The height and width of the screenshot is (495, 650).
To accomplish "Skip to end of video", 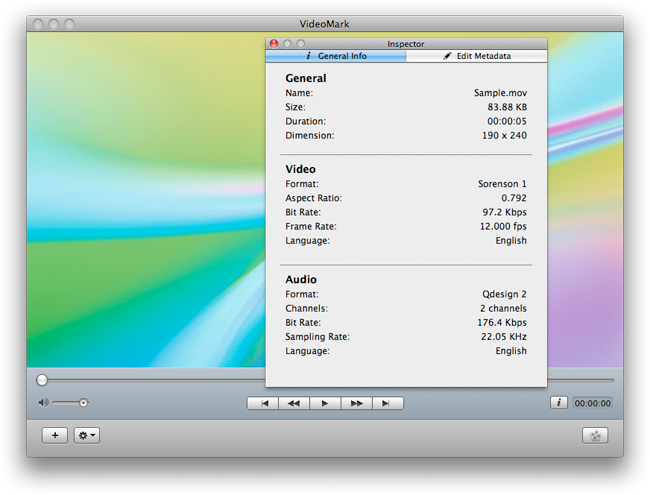I will coord(387,403).
